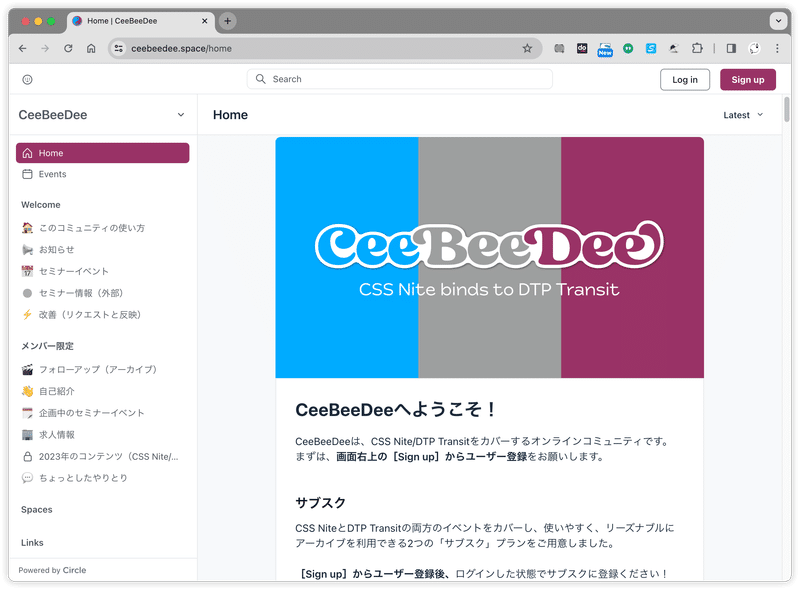The height and width of the screenshot is (590, 800).
Task: Open Chrome three-dot menu
Action: [777, 48]
